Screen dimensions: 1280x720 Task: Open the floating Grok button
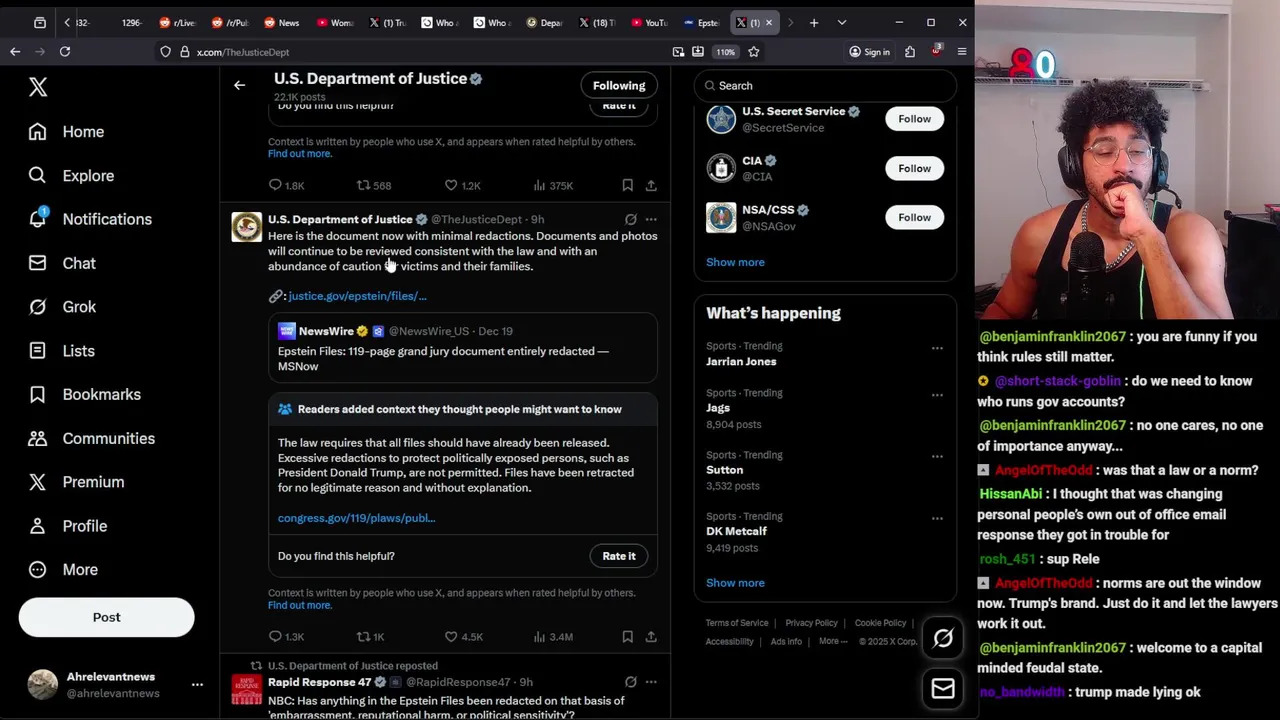click(943, 638)
